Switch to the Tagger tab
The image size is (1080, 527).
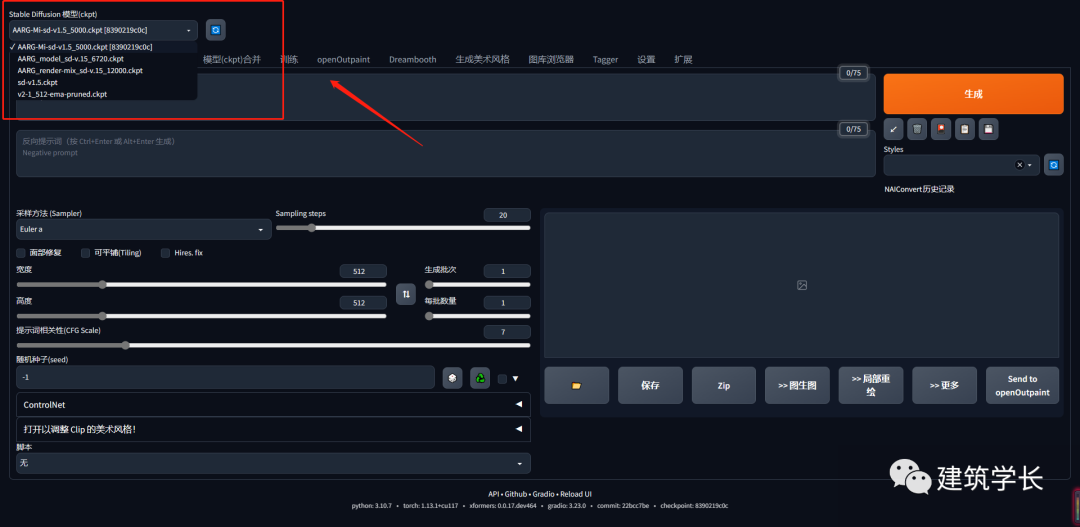click(605, 60)
